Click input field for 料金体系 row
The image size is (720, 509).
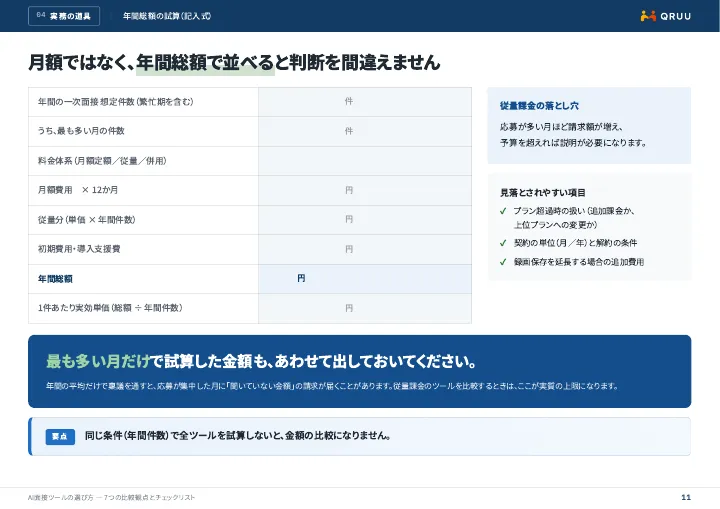pyautogui.click(x=365, y=161)
